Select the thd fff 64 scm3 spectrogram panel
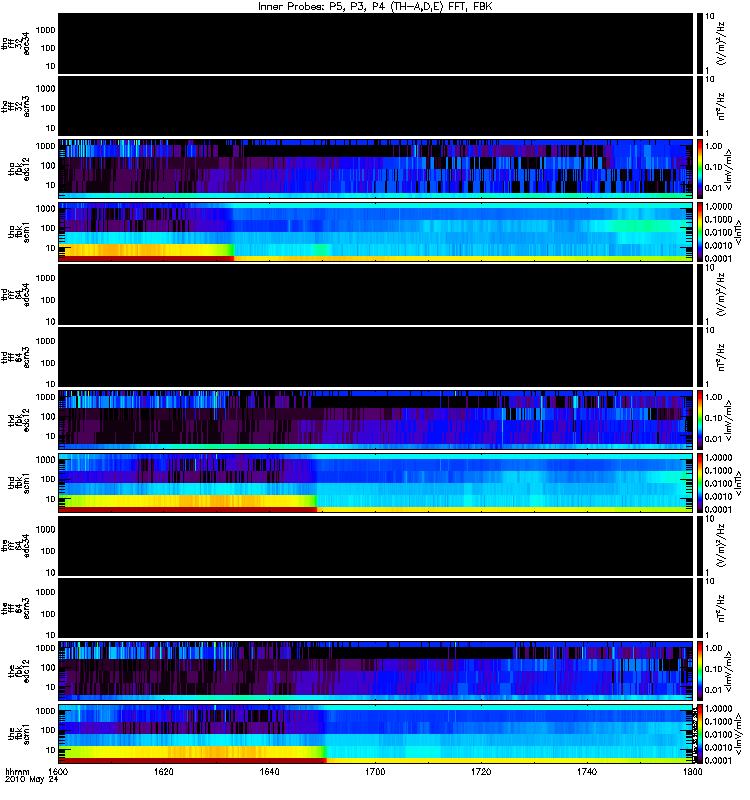 375,357
